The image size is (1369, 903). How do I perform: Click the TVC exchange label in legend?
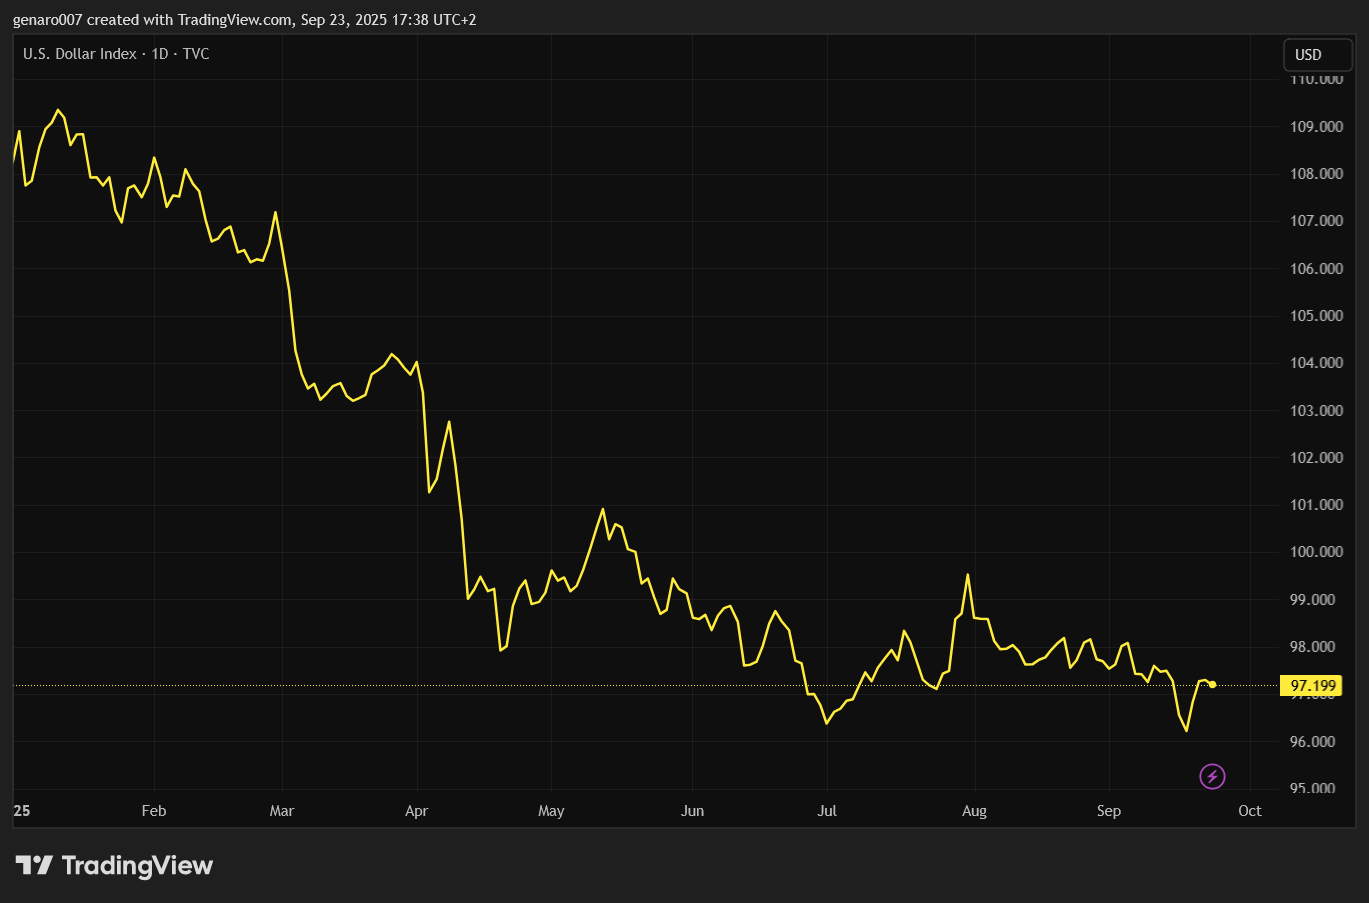click(x=198, y=54)
